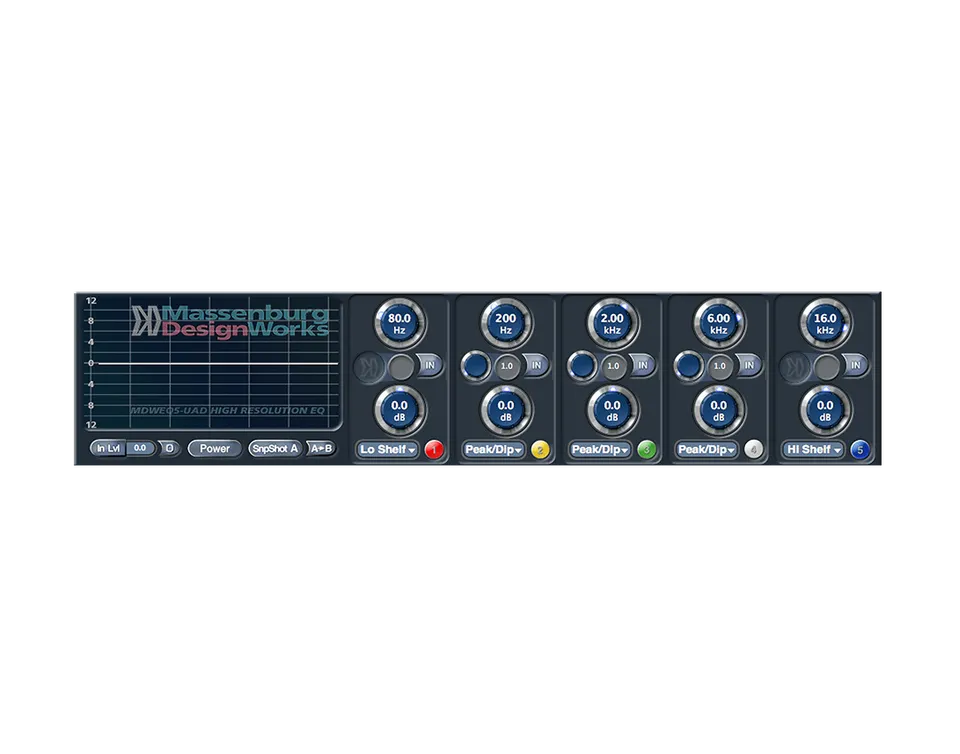Click the blue band 5 button
The image size is (960, 754).
click(x=860, y=450)
